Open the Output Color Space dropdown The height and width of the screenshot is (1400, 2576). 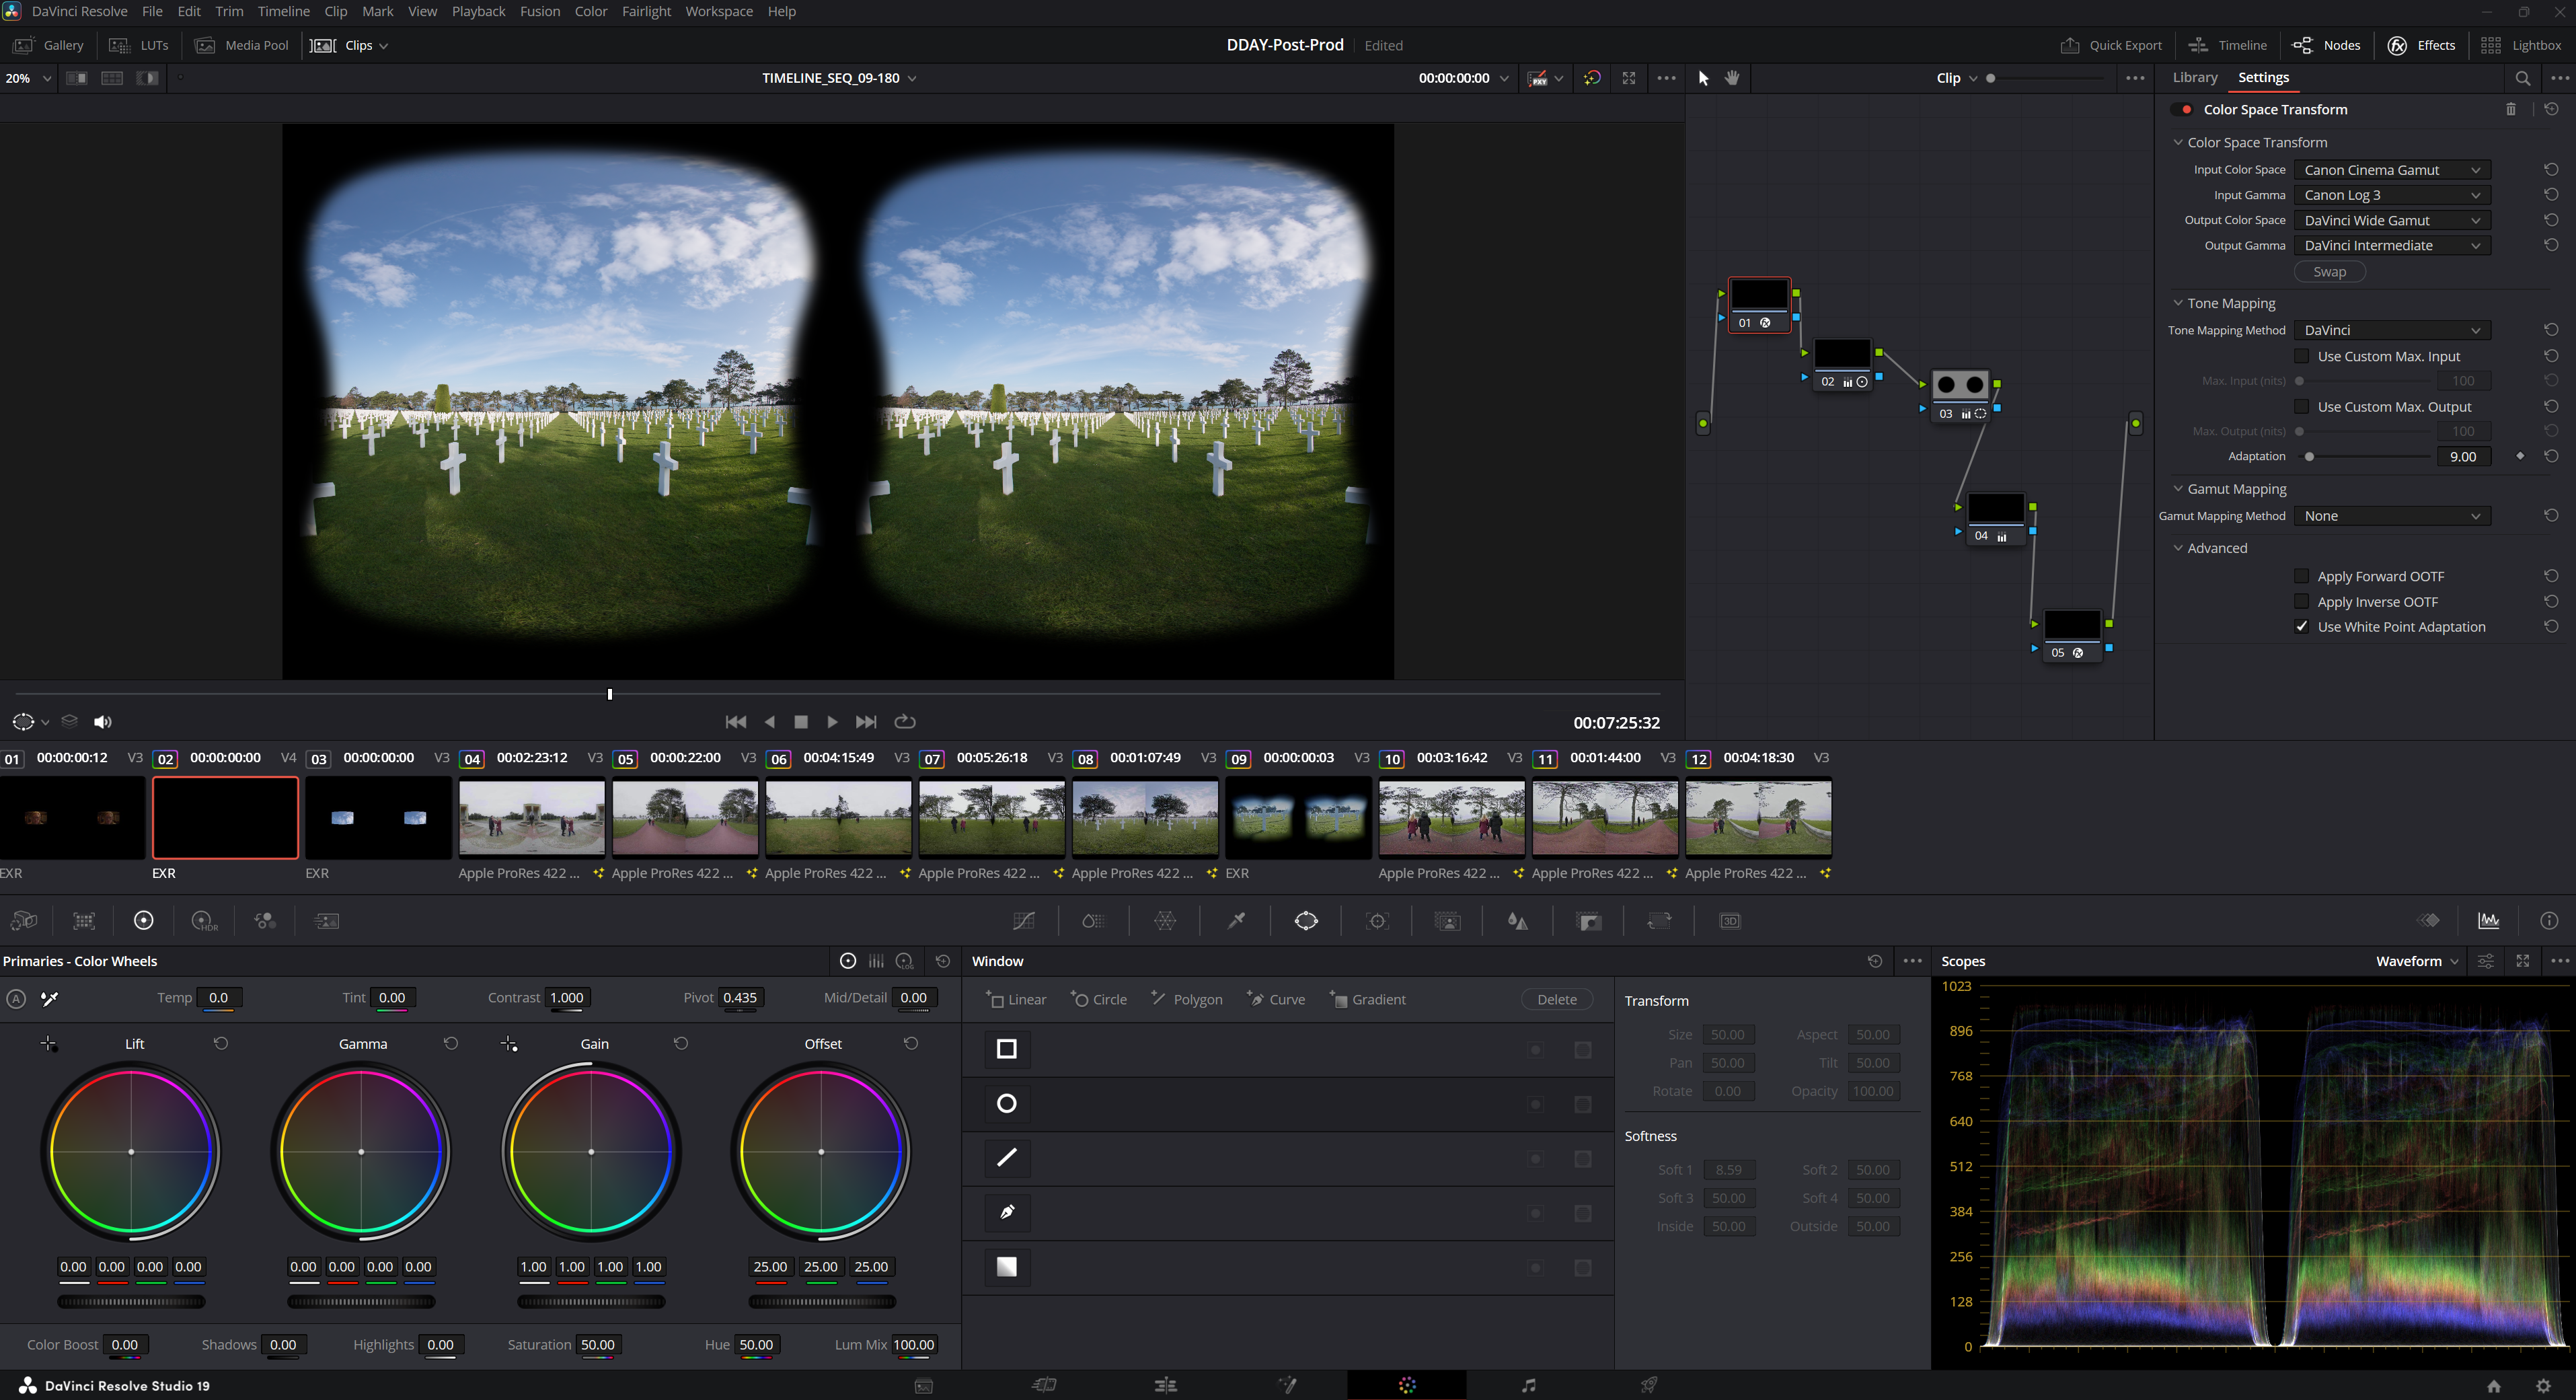click(x=2391, y=220)
